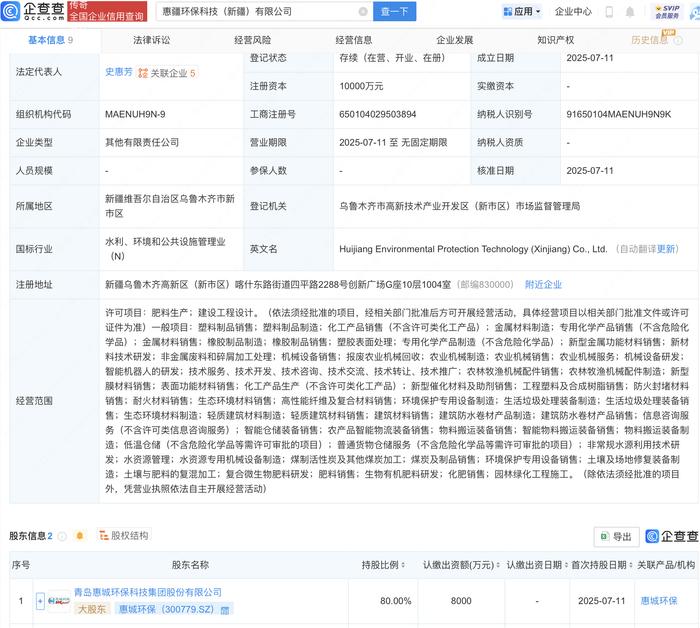Image resolution: width=700 pixels, height=628 pixels.
Task: Click the Qichacha logo icon
Action: [11, 11]
